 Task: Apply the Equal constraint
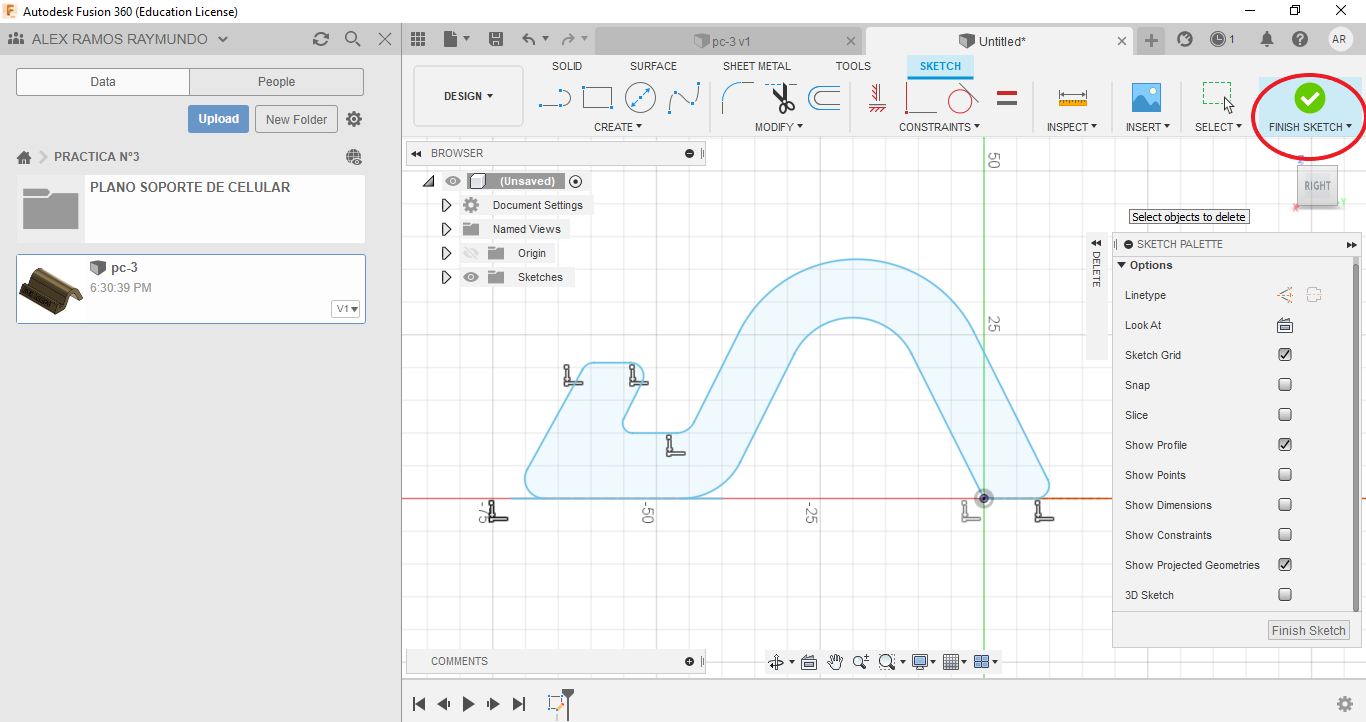1007,98
